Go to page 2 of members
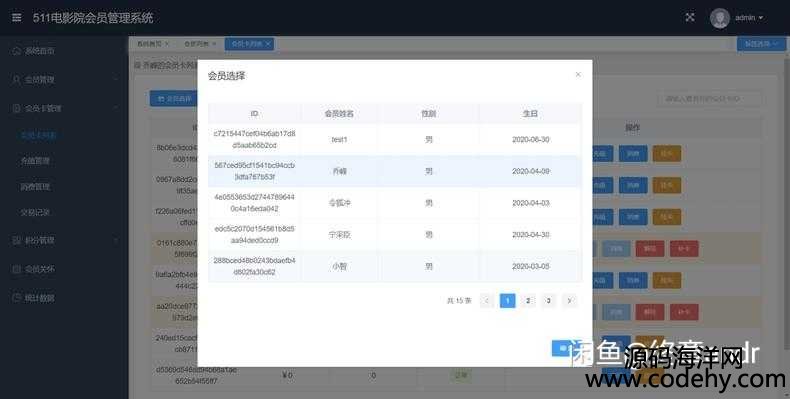This screenshot has height=399, width=790. [x=528, y=301]
